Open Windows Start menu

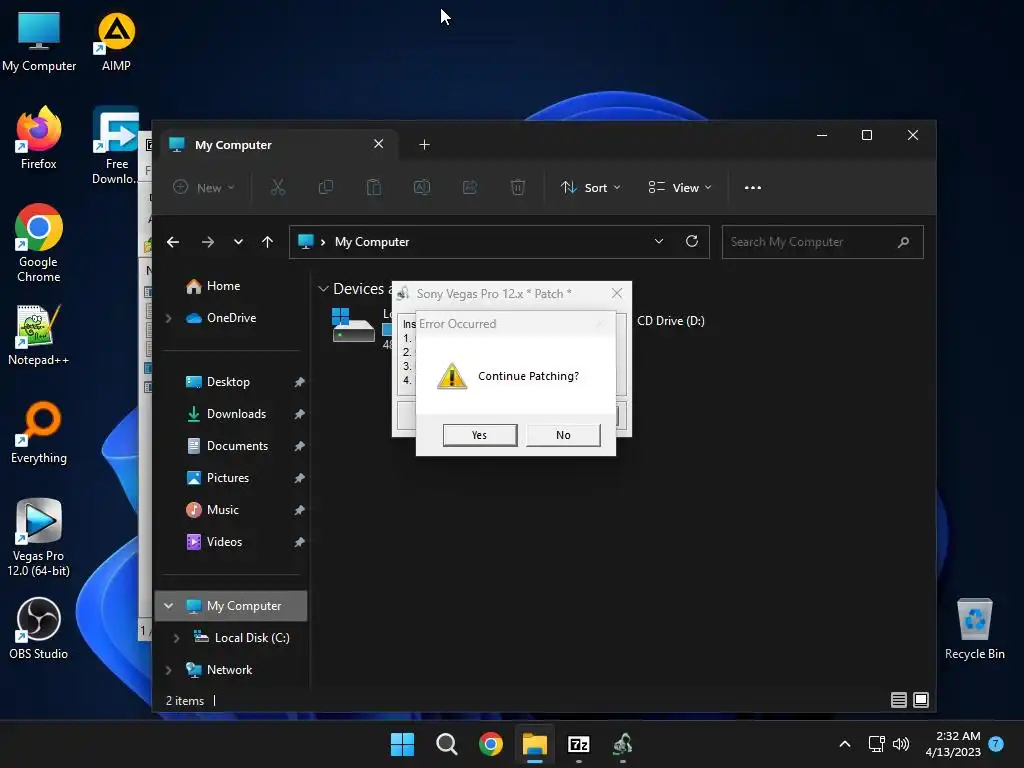point(402,744)
